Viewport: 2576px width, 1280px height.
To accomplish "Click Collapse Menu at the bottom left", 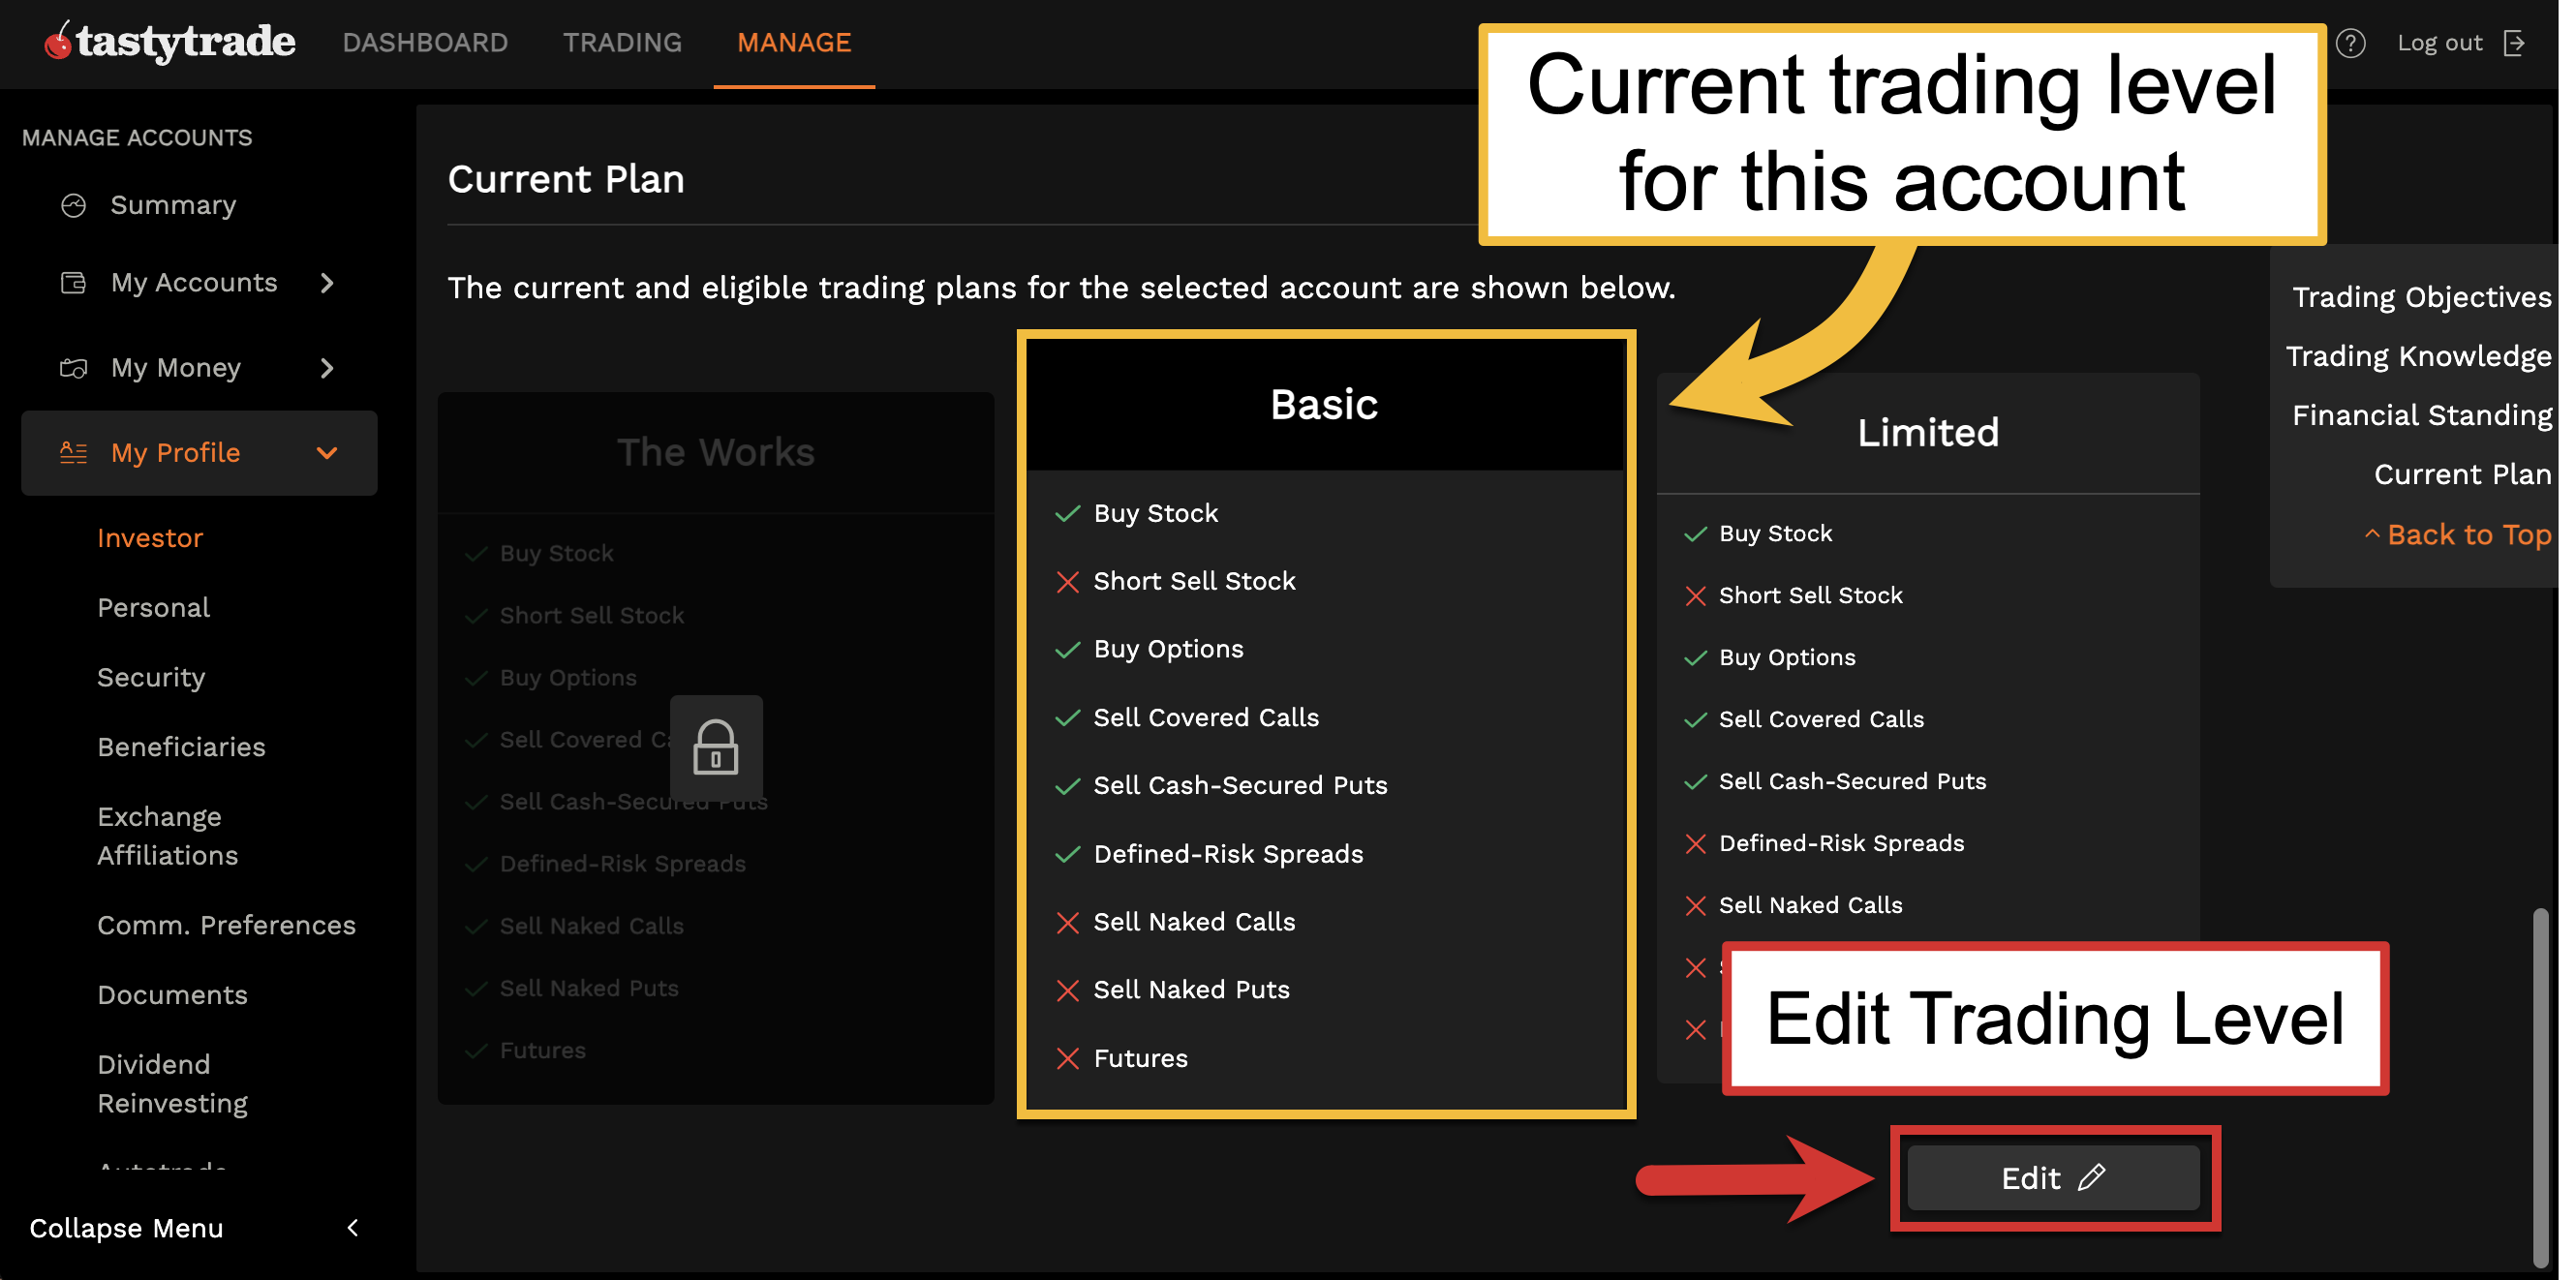I will 127,1228.
